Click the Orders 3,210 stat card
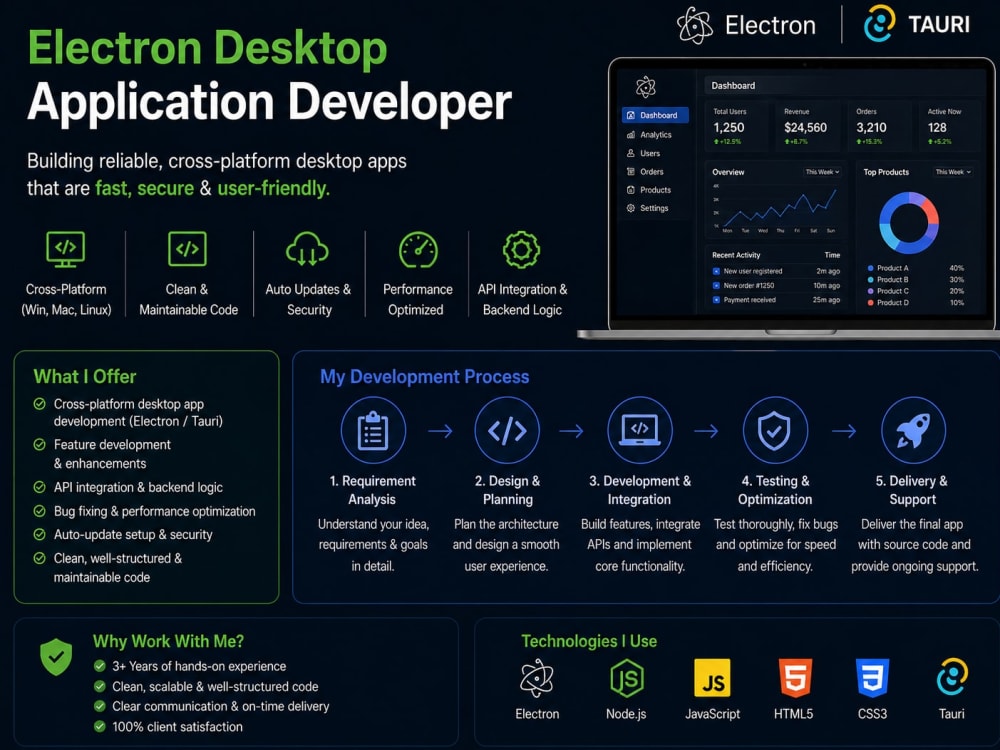The width and height of the screenshot is (1000, 750). pos(879,126)
